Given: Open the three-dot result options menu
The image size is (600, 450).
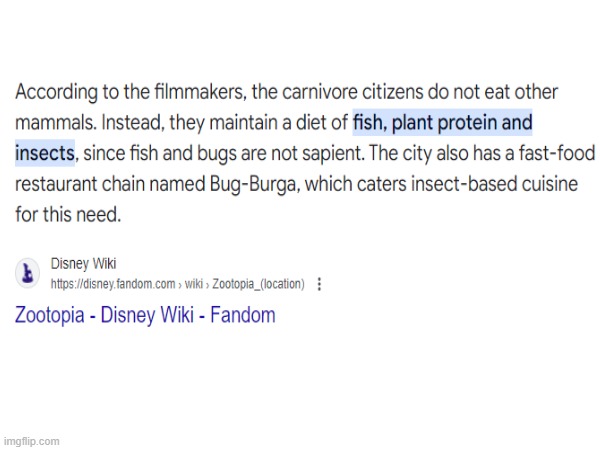Looking at the screenshot, I should 319,284.
